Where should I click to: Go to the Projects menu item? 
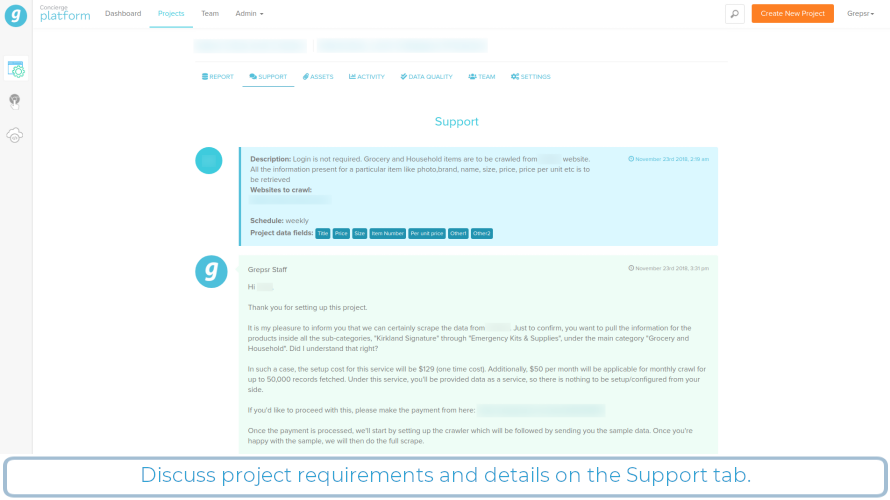(171, 14)
